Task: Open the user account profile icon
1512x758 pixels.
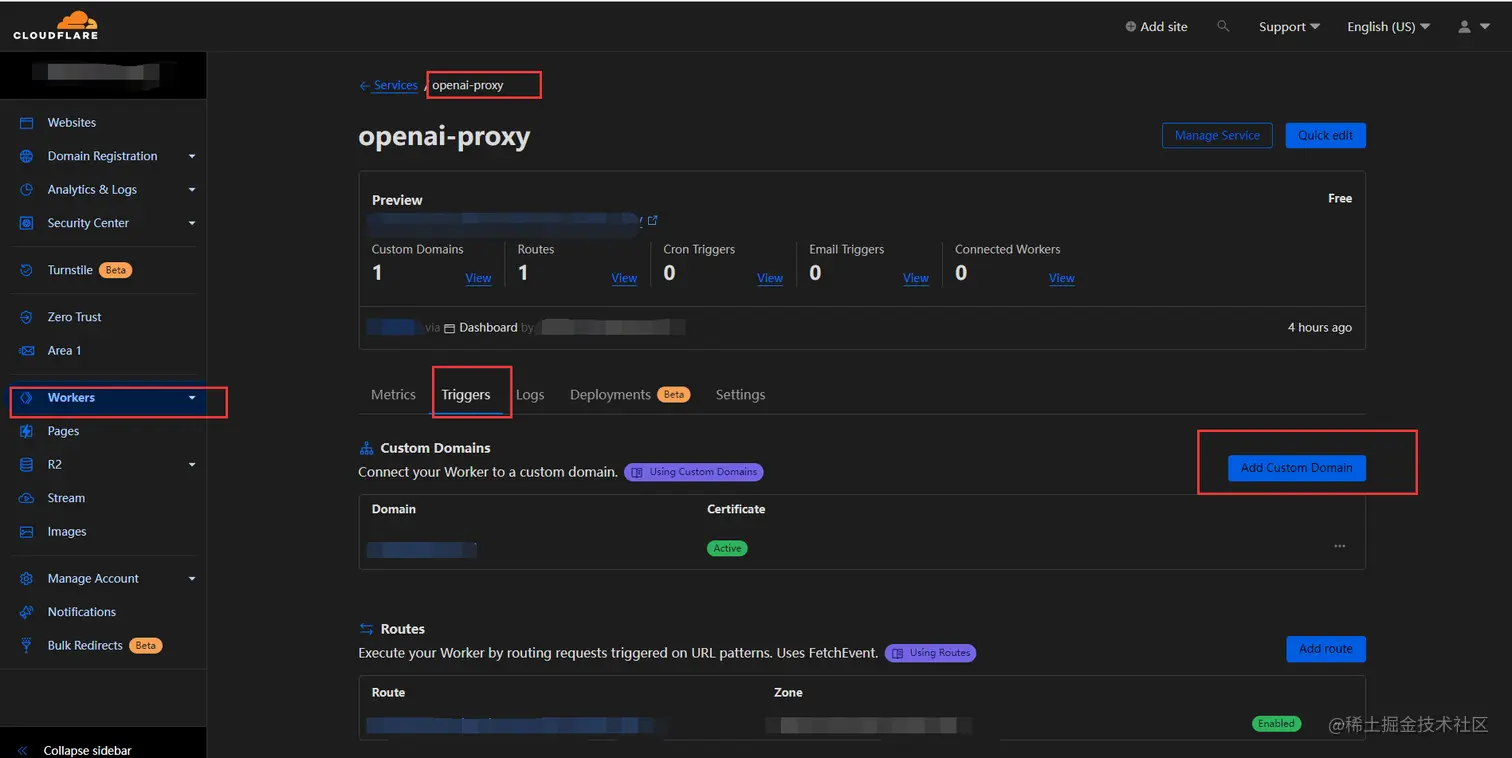Action: [1464, 27]
